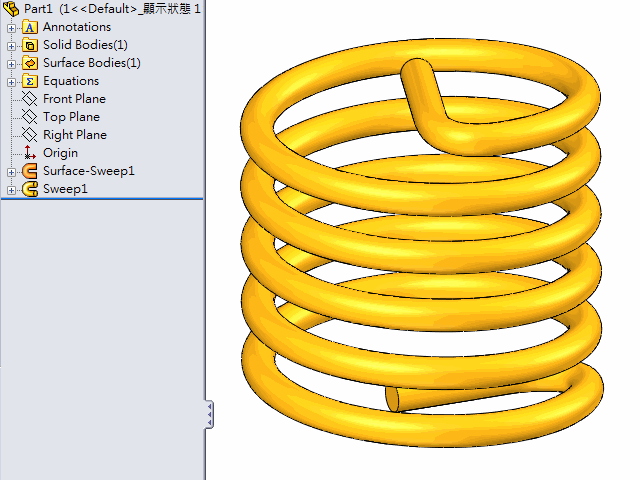The image size is (640, 480).
Task: Select Surface Bodies(1) label
Action: 92,63
